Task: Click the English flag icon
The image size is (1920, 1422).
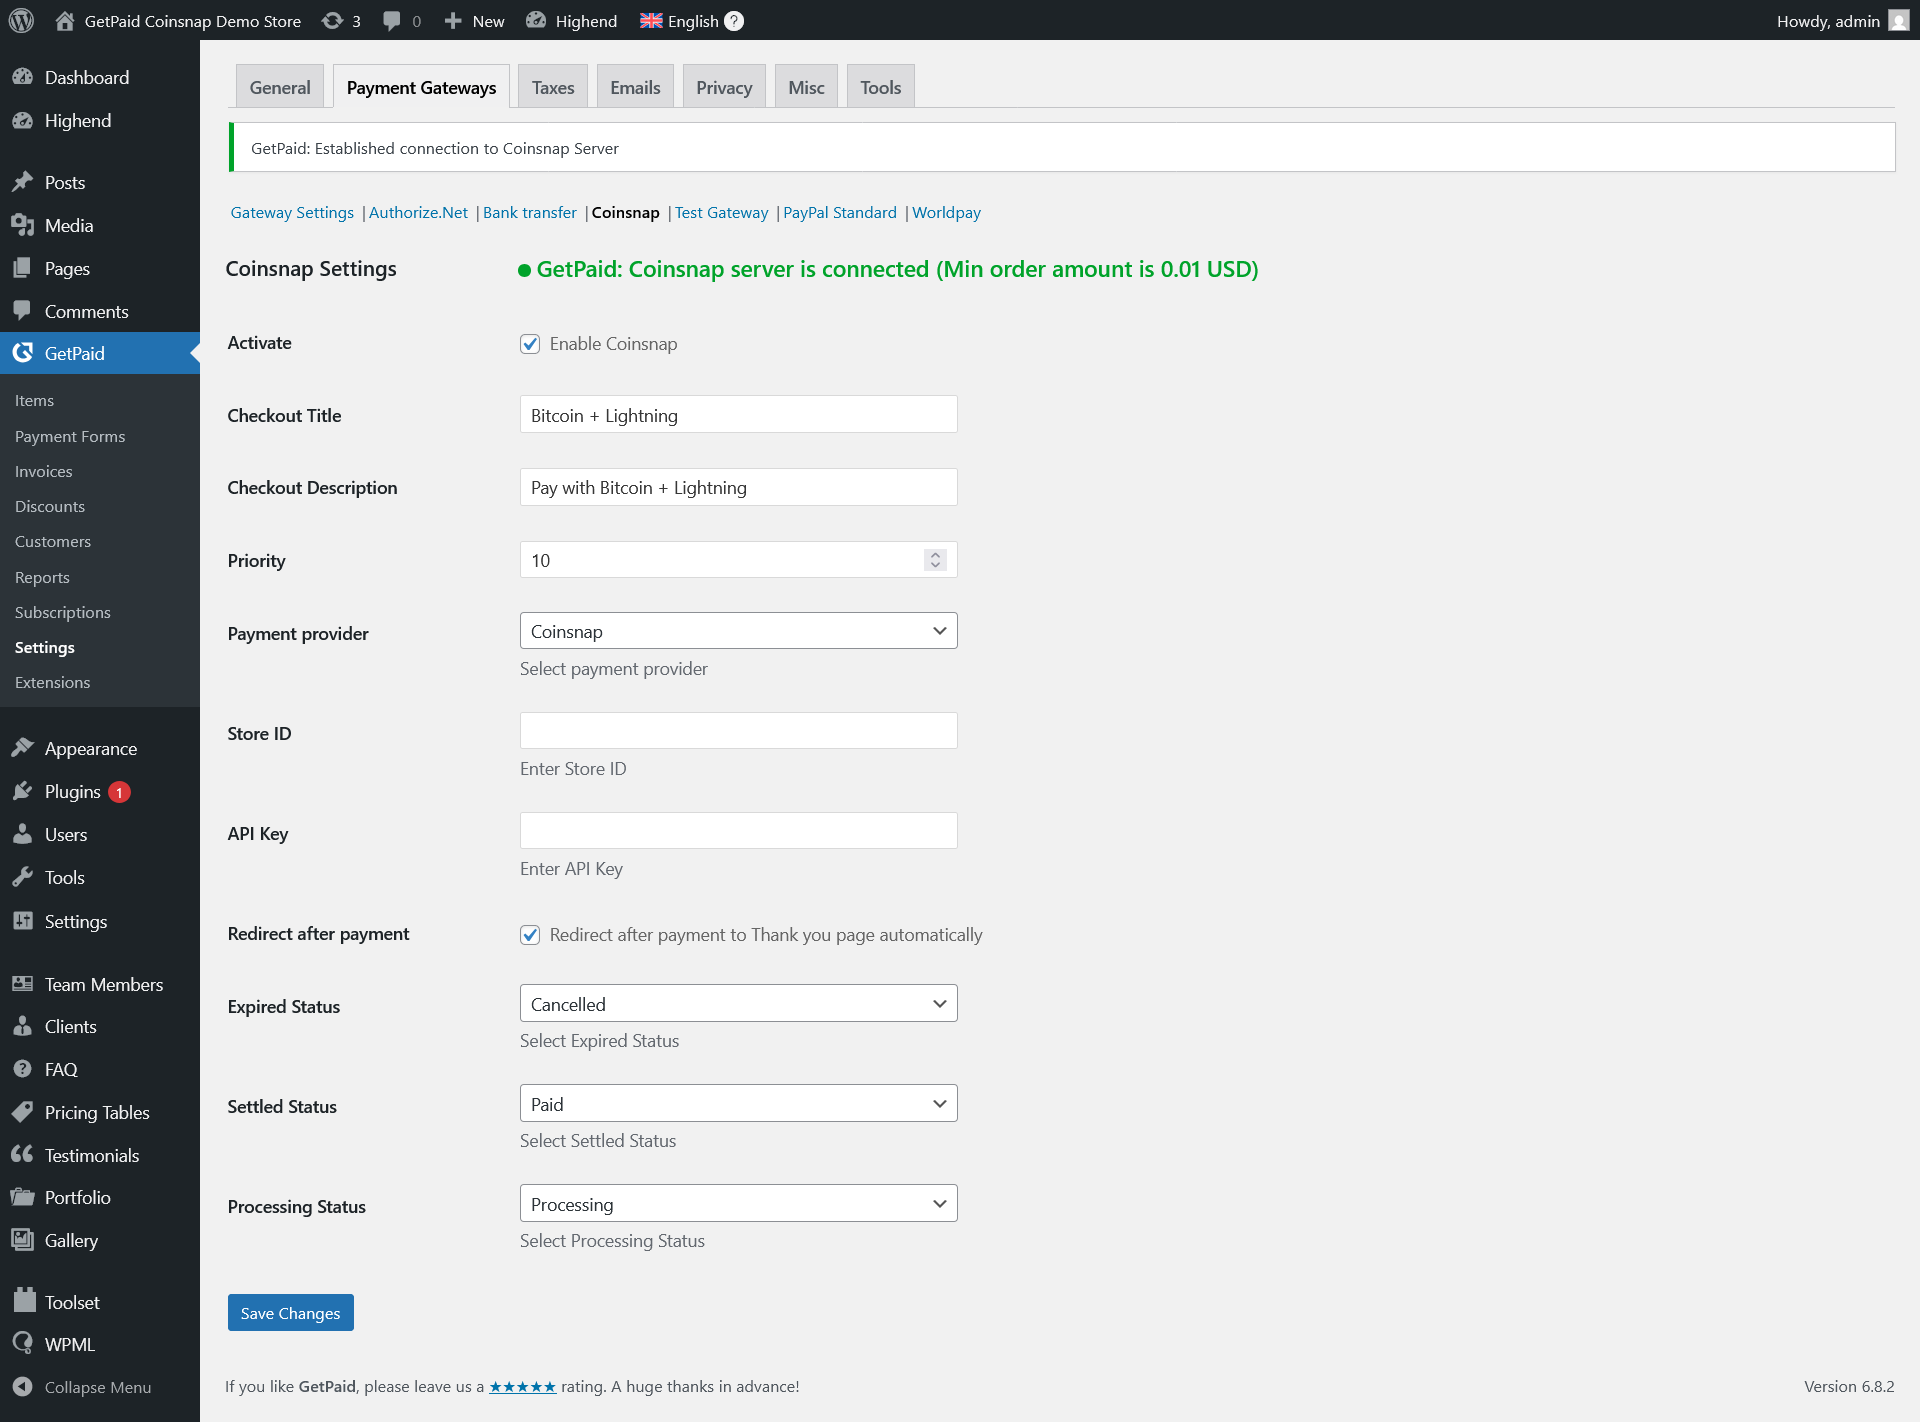Action: 651,20
